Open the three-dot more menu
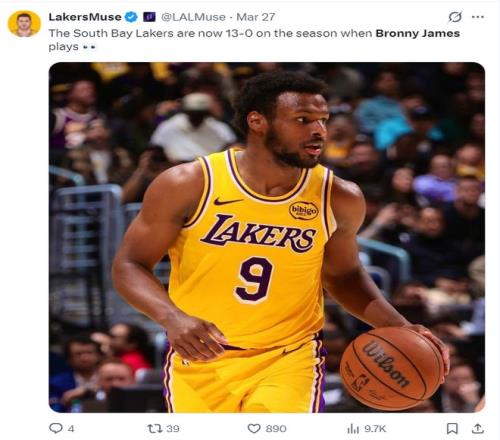 478,17
